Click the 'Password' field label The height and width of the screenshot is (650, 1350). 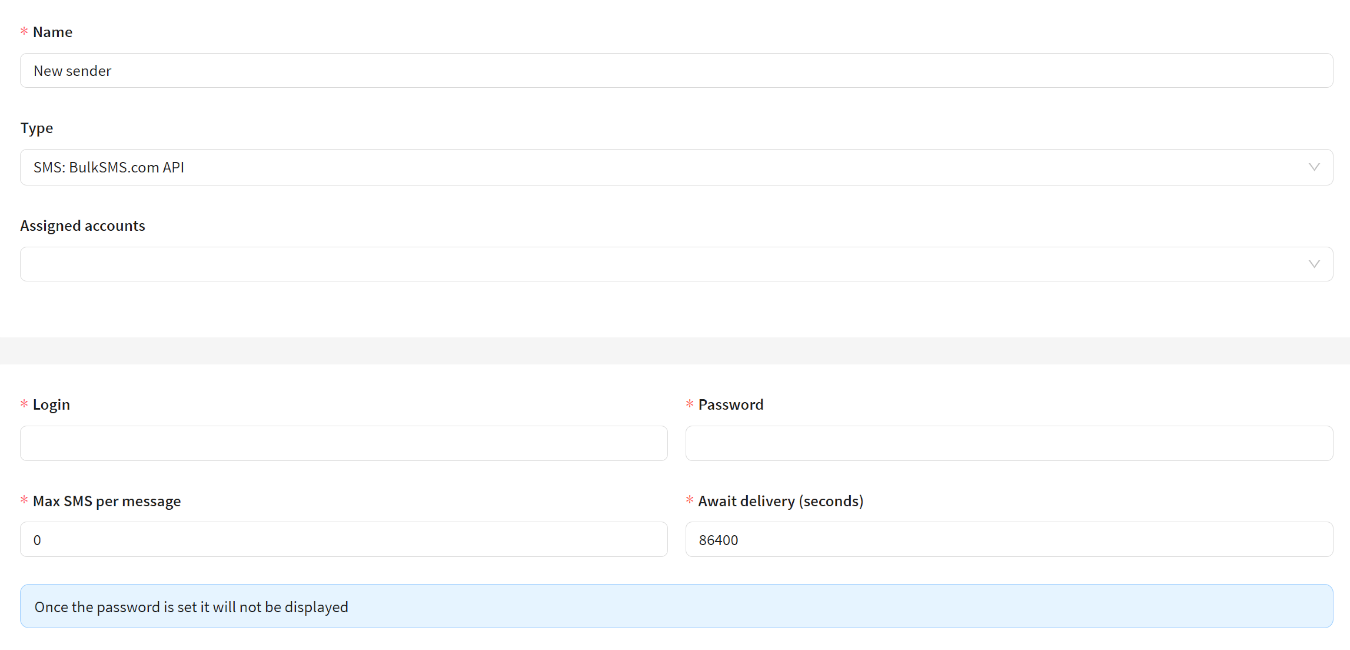tap(730, 405)
